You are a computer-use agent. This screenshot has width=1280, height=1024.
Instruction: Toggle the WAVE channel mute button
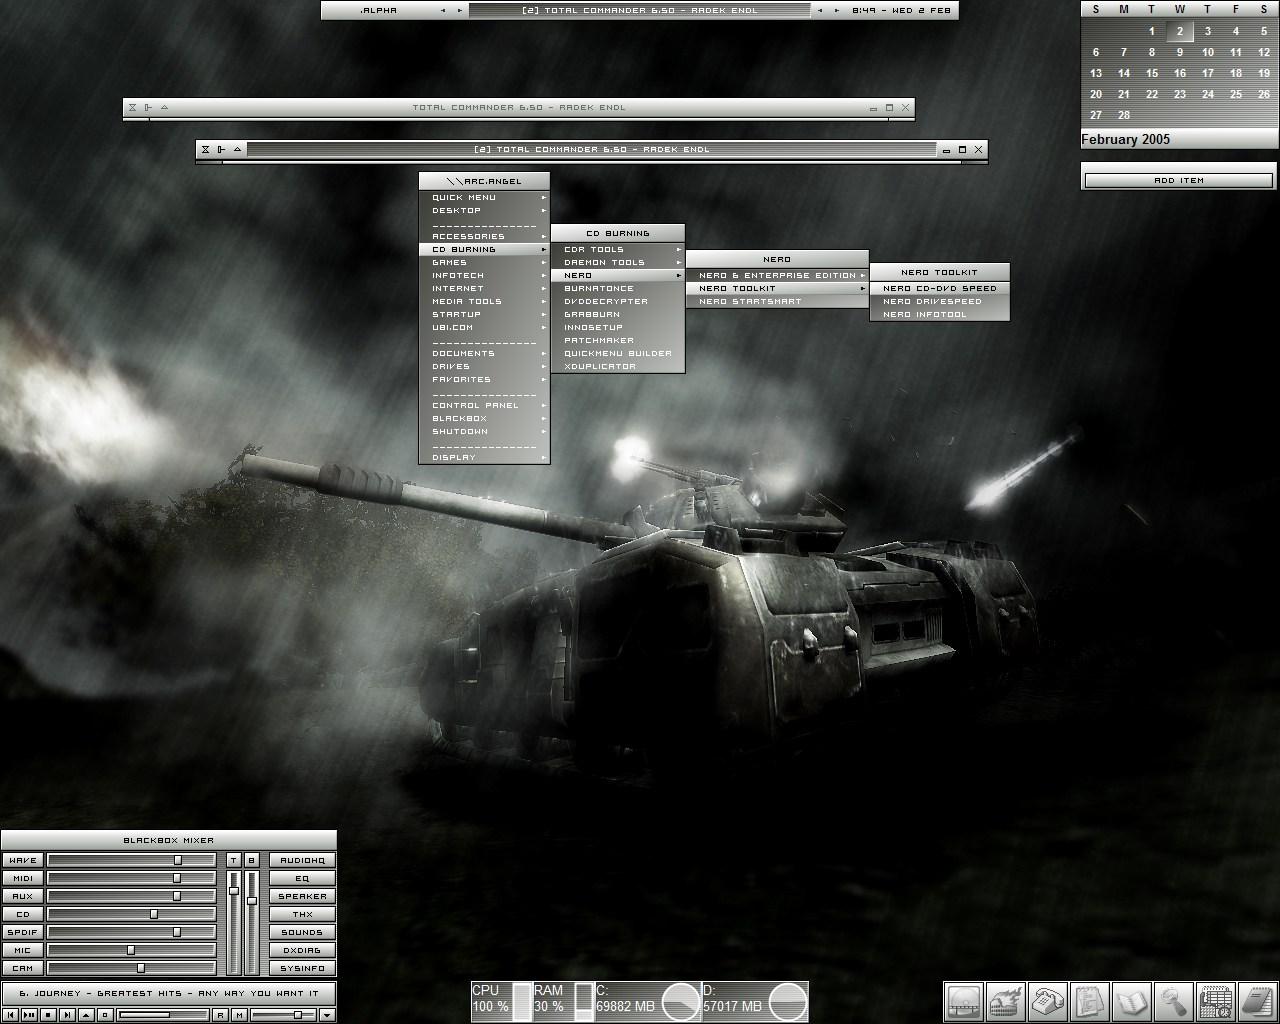22,860
